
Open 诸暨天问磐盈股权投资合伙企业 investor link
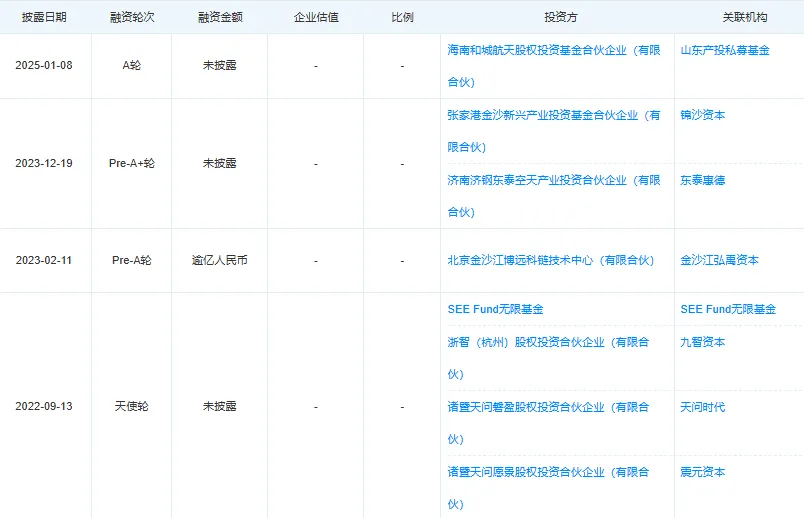click(548, 423)
